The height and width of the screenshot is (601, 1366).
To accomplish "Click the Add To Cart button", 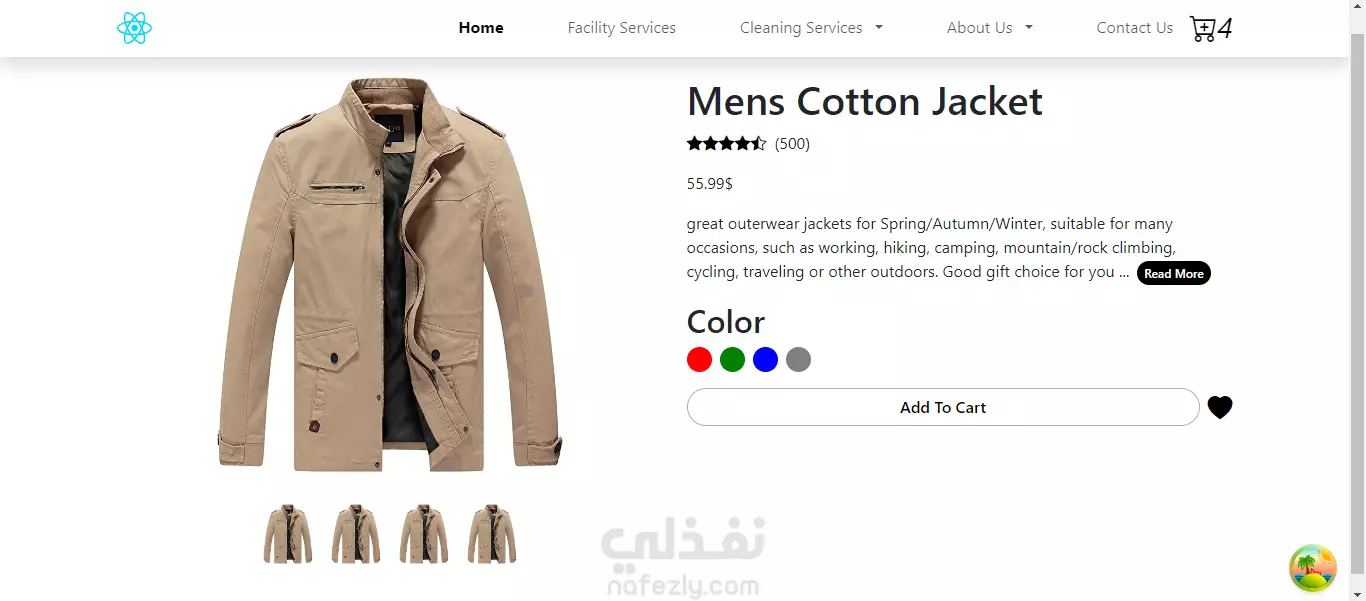I will pos(943,407).
